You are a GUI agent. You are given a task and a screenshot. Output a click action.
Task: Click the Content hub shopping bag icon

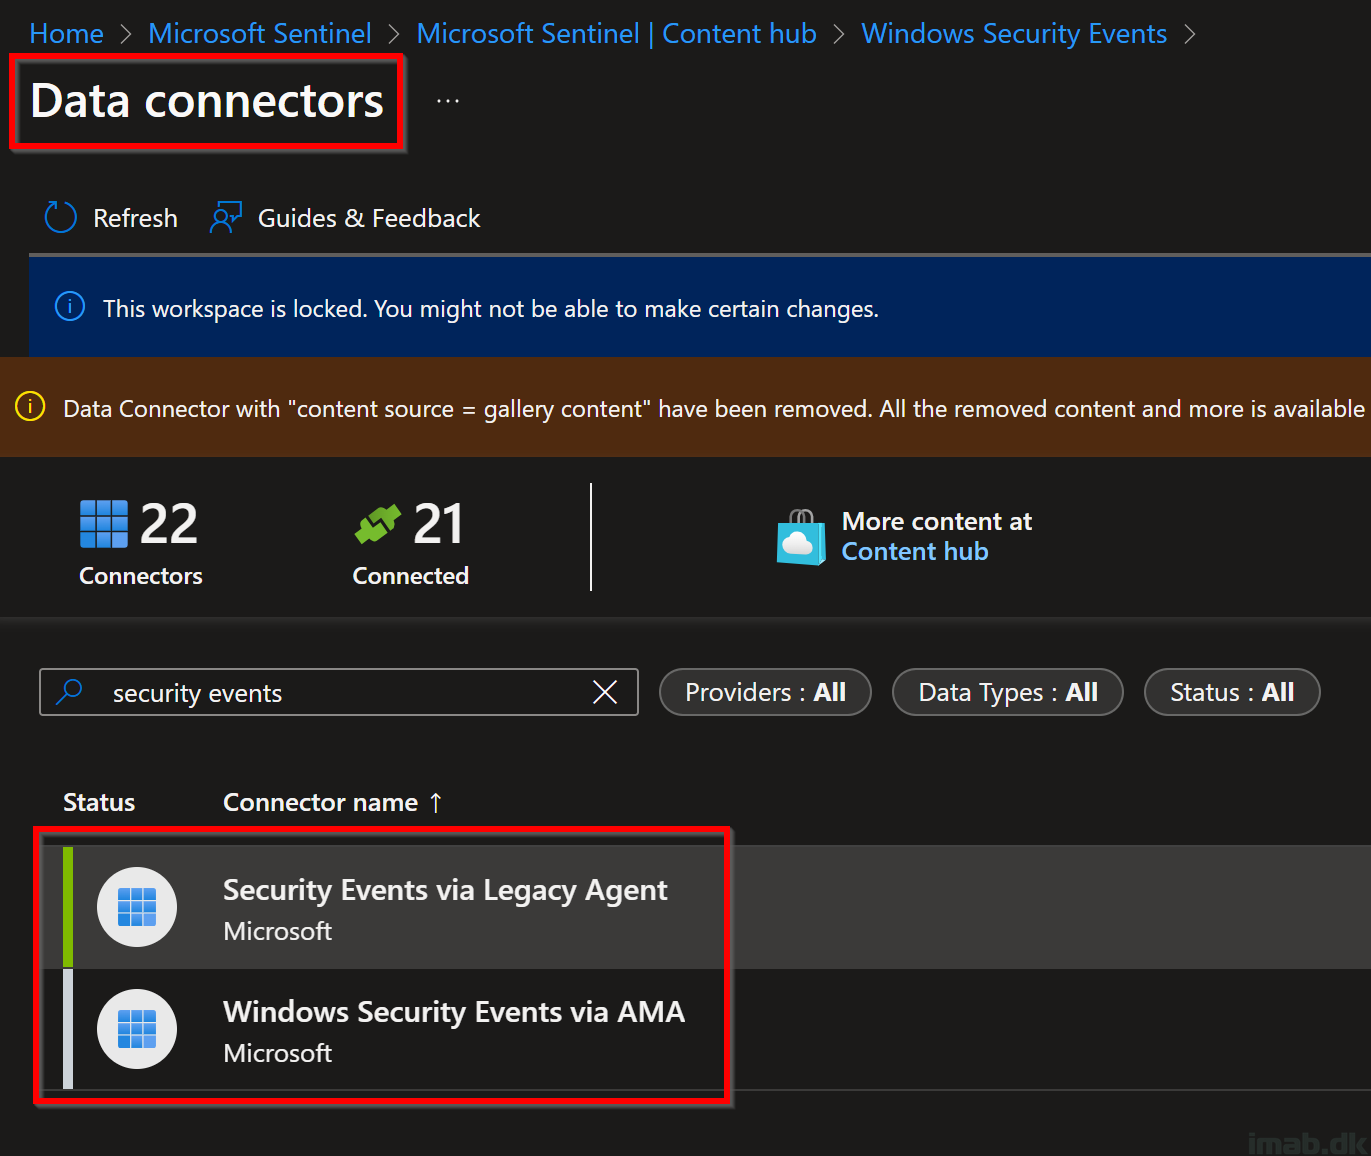[x=801, y=537]
